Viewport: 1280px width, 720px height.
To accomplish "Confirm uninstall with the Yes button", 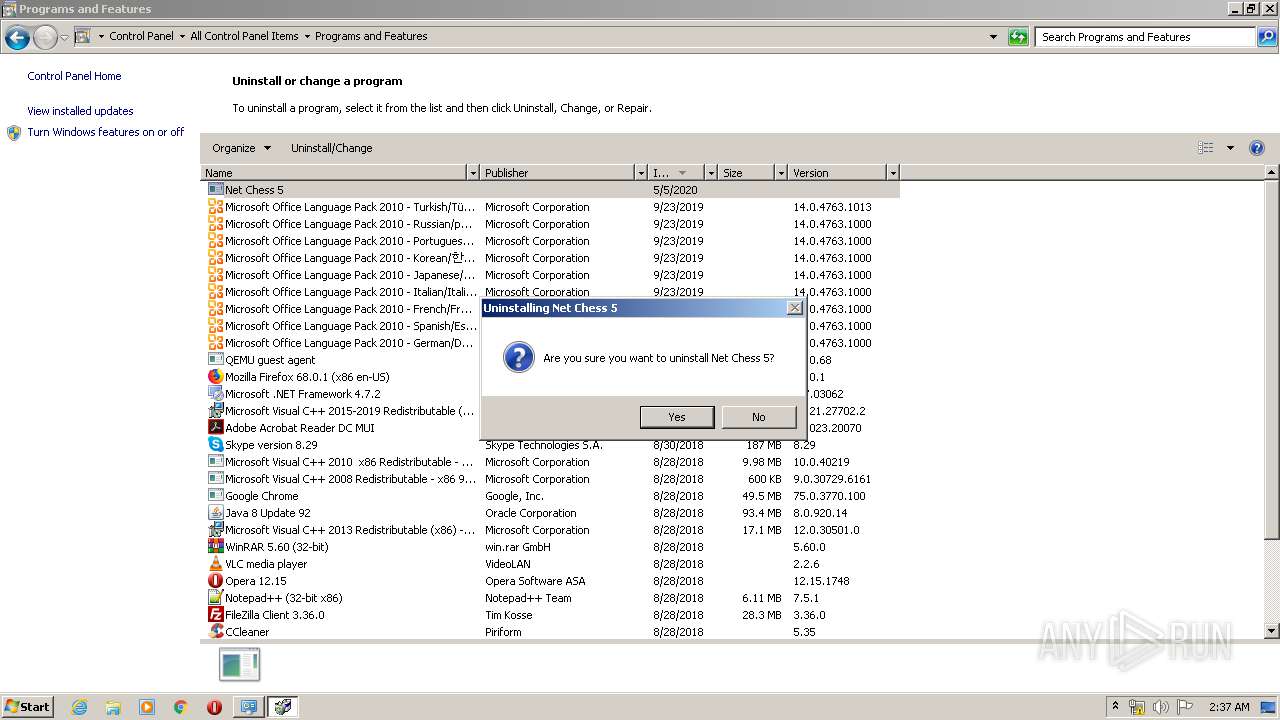I will [677, 417].
